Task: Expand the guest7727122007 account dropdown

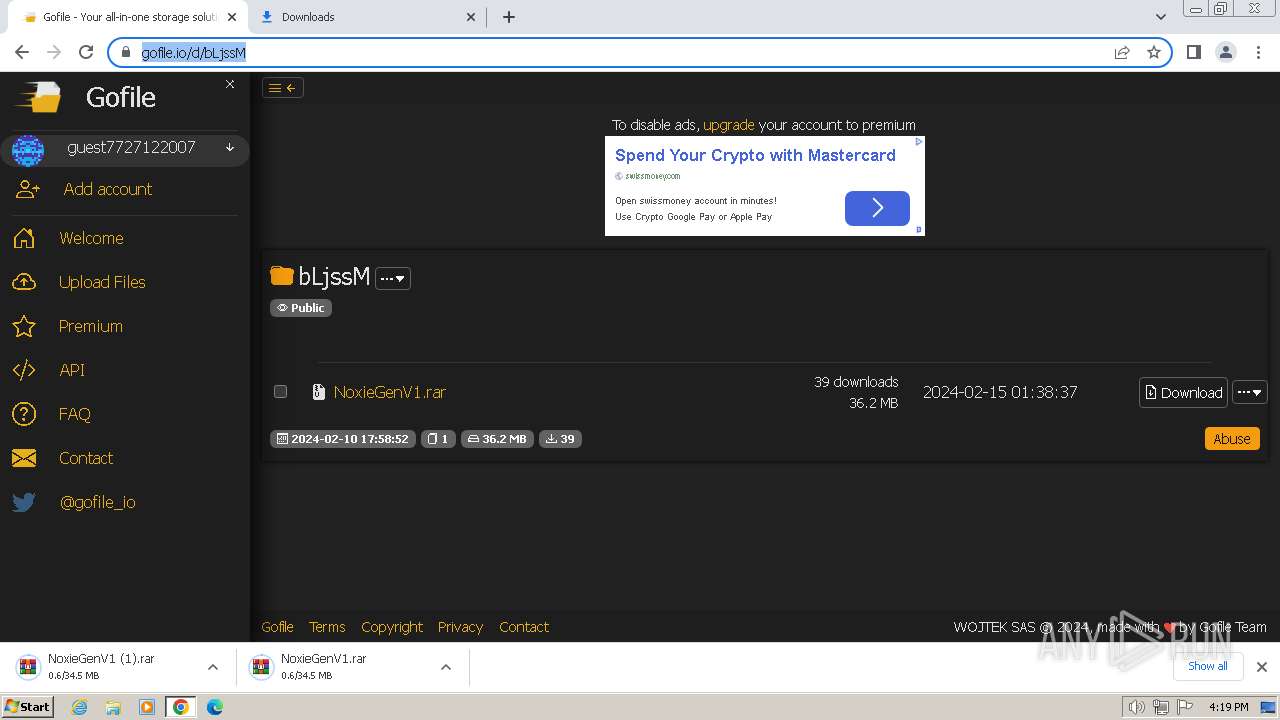Action: [230, 148]
